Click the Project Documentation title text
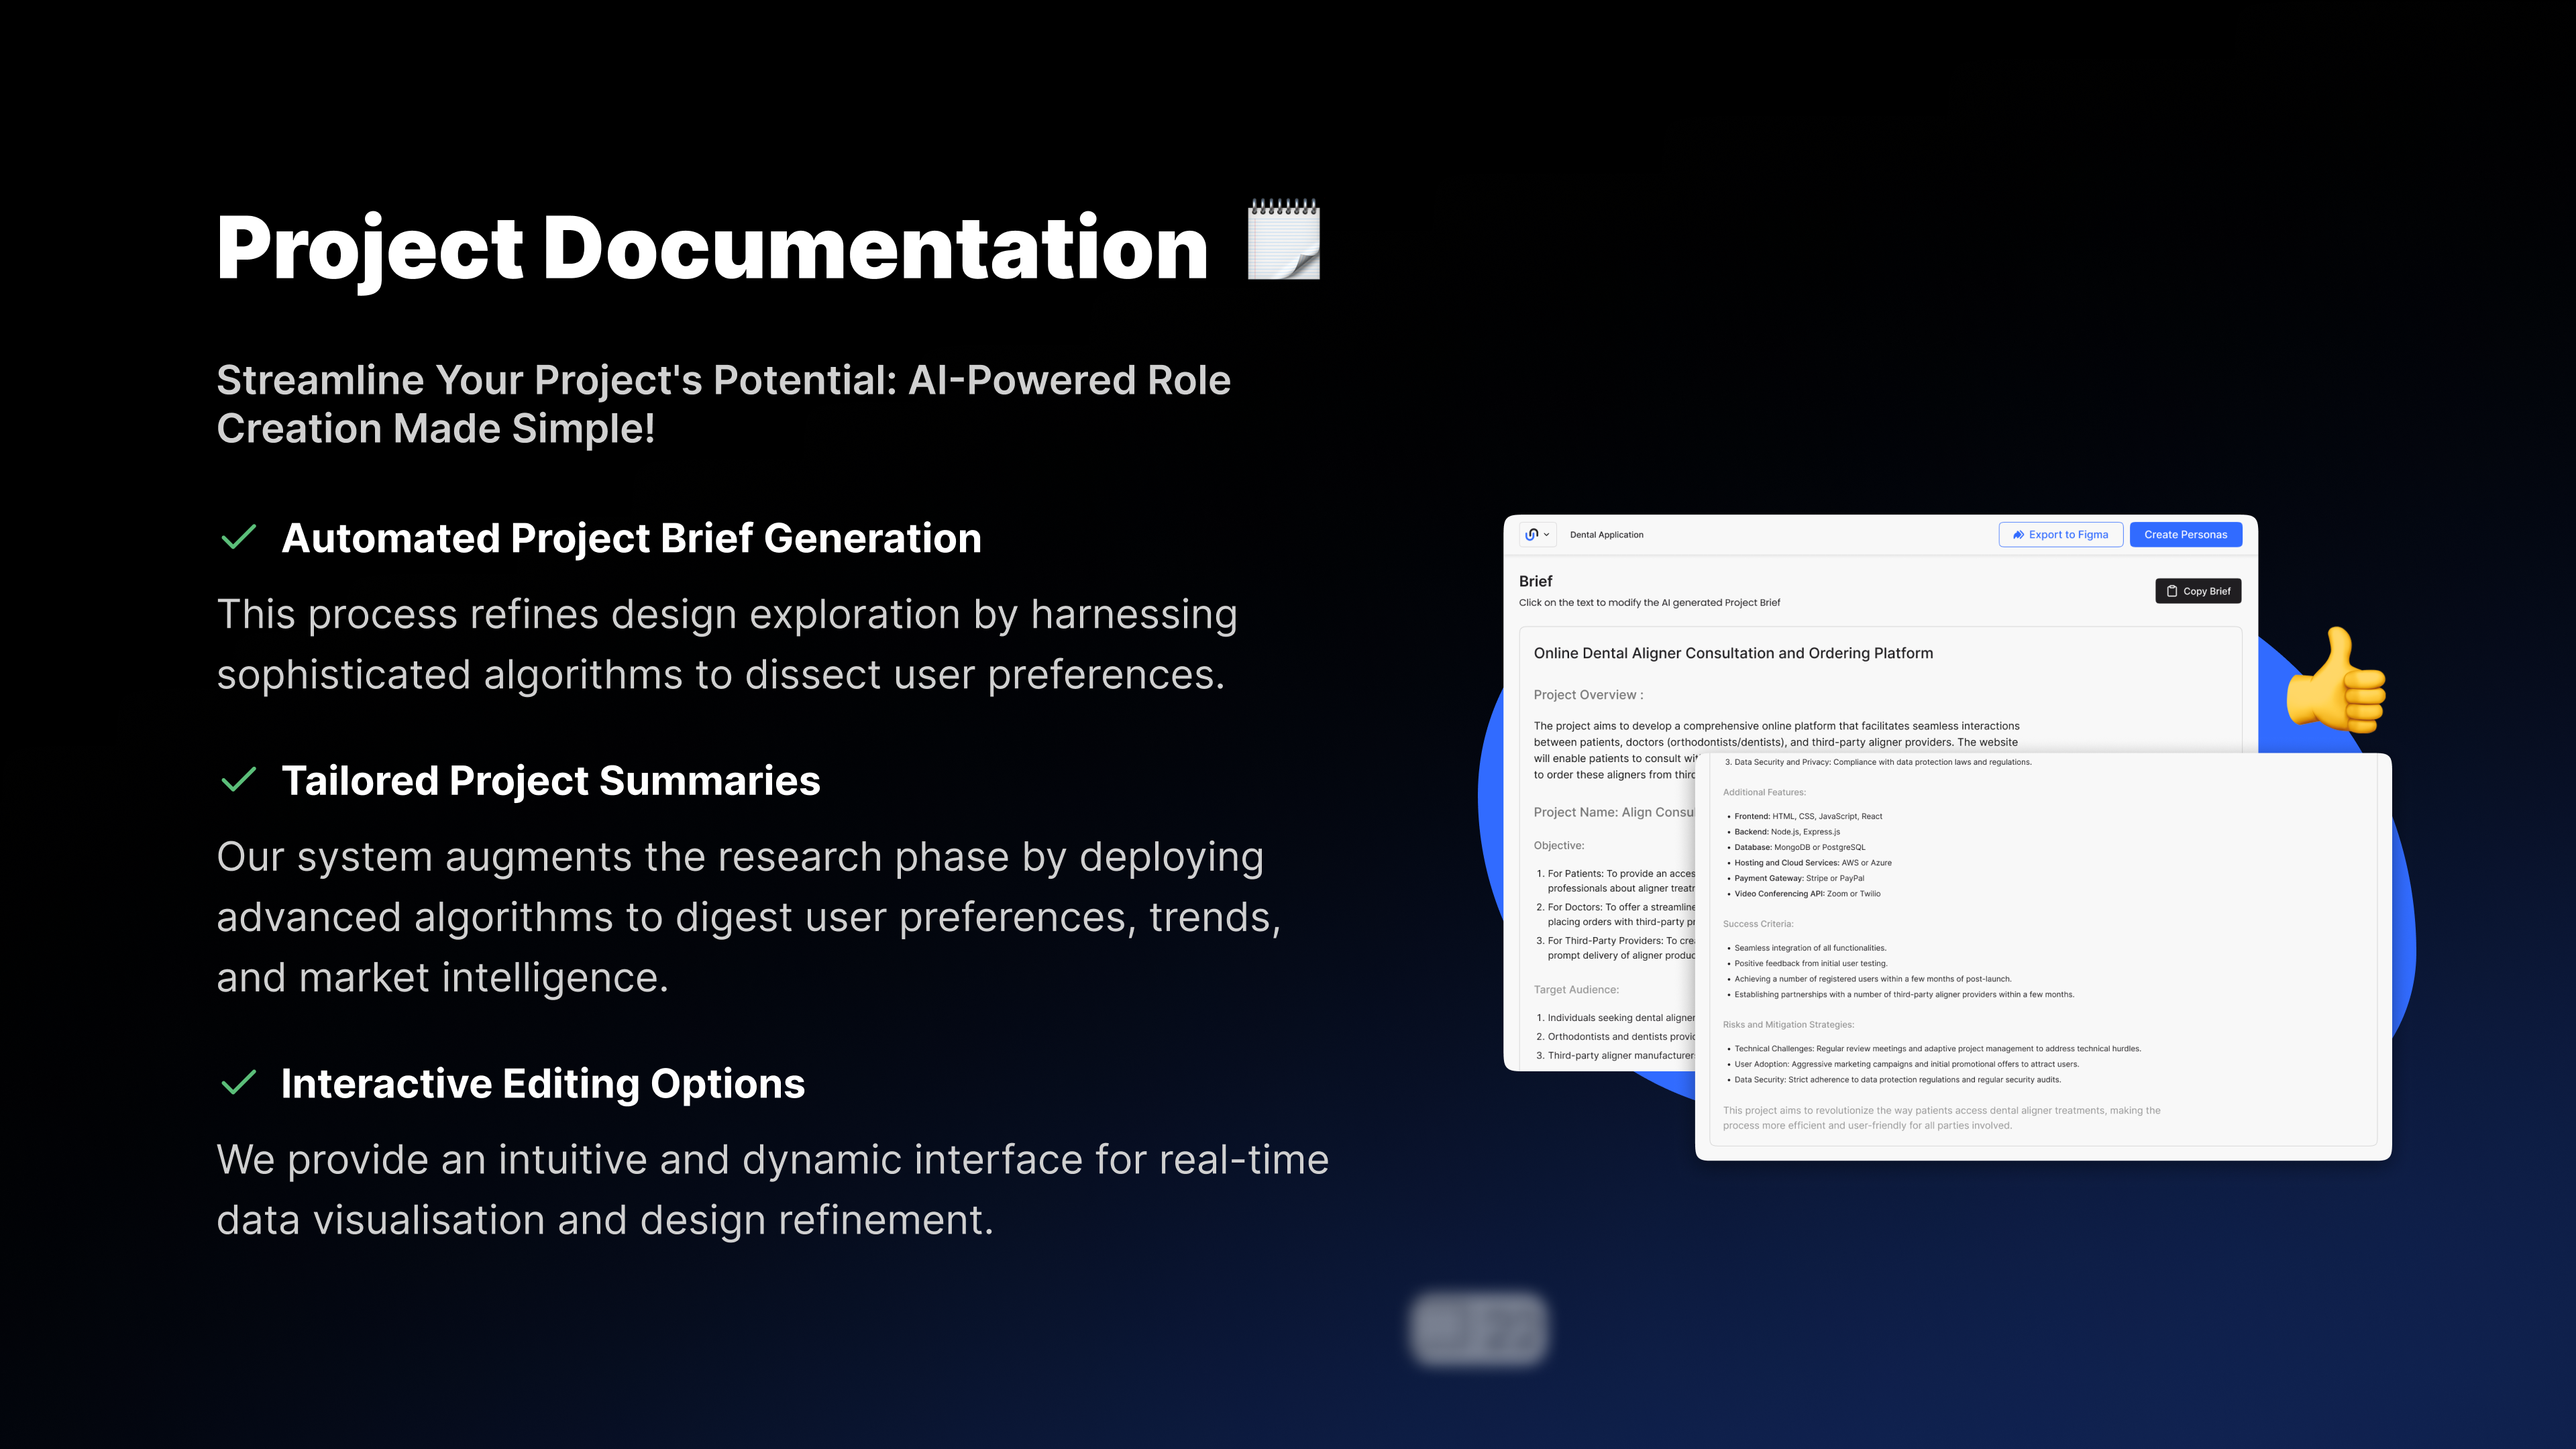The image size is (2576, 1449). [712, 247]
